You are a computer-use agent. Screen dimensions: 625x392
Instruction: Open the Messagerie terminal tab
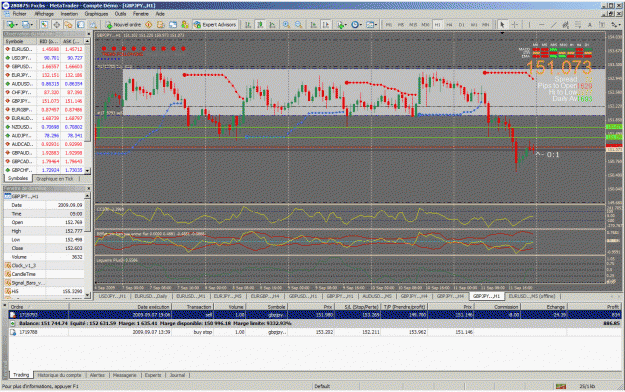point(125,375)
